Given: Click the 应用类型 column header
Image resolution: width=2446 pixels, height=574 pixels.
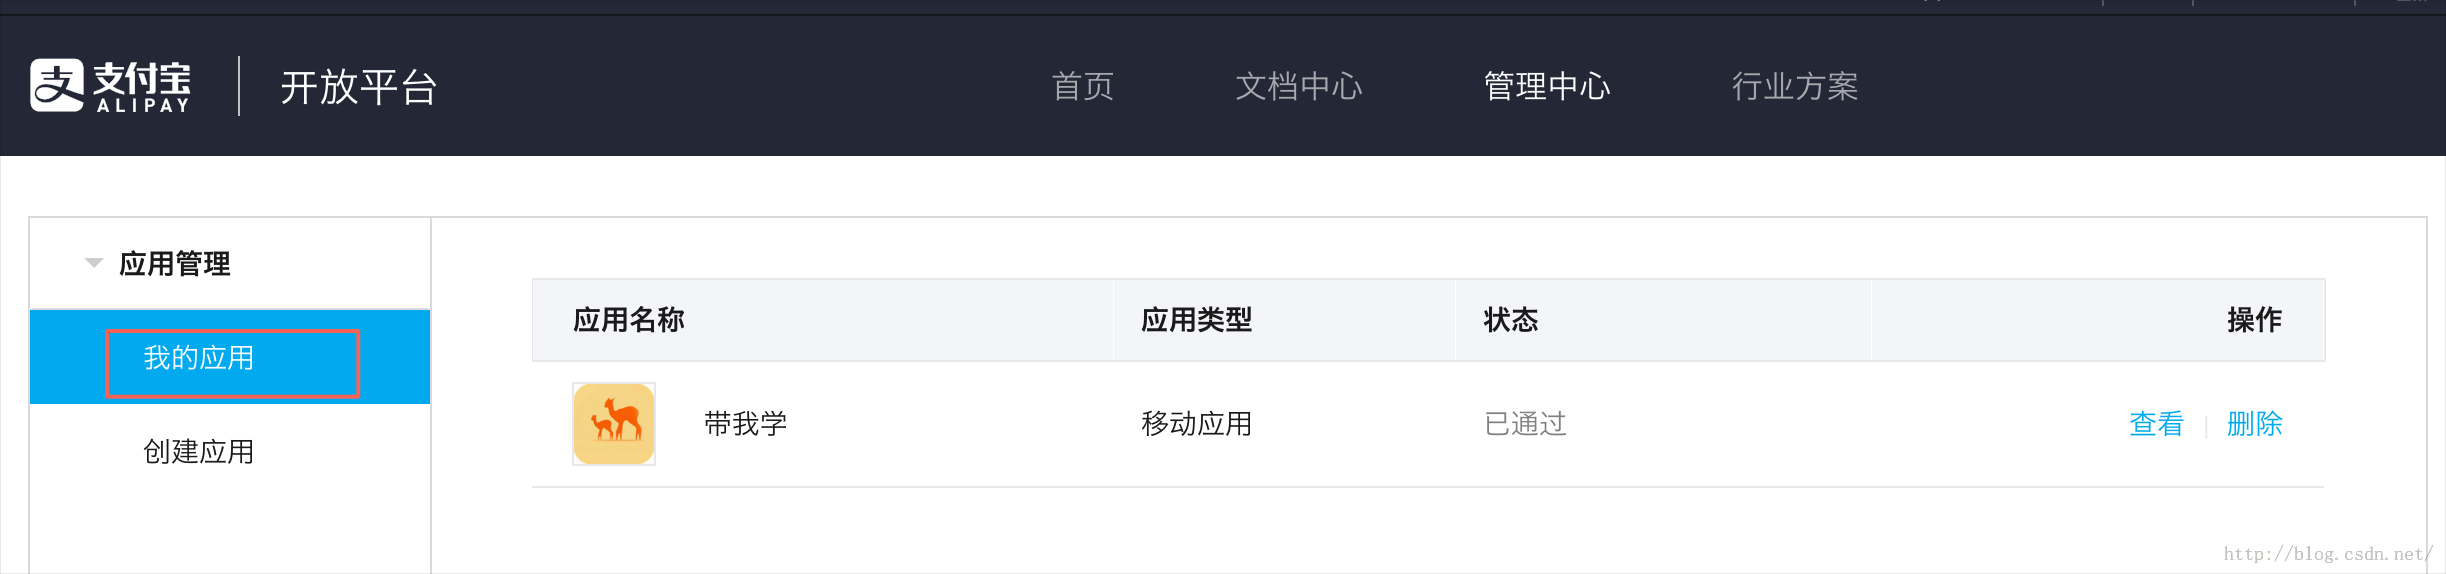Looking at the screenshot, I should 1196,320.
